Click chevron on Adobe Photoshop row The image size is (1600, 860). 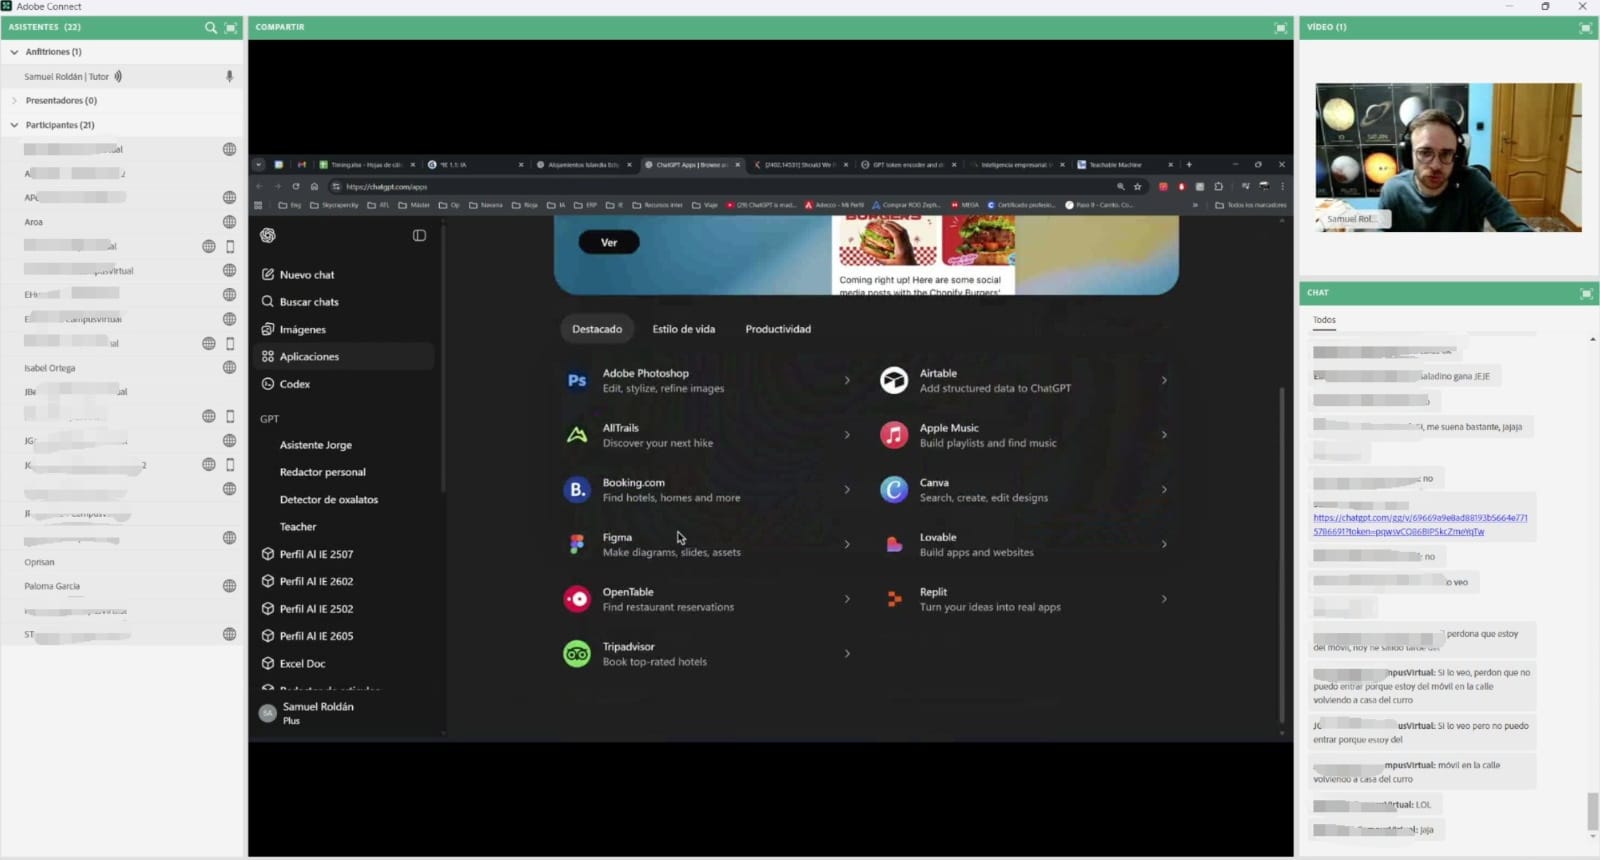coord(847,380)
